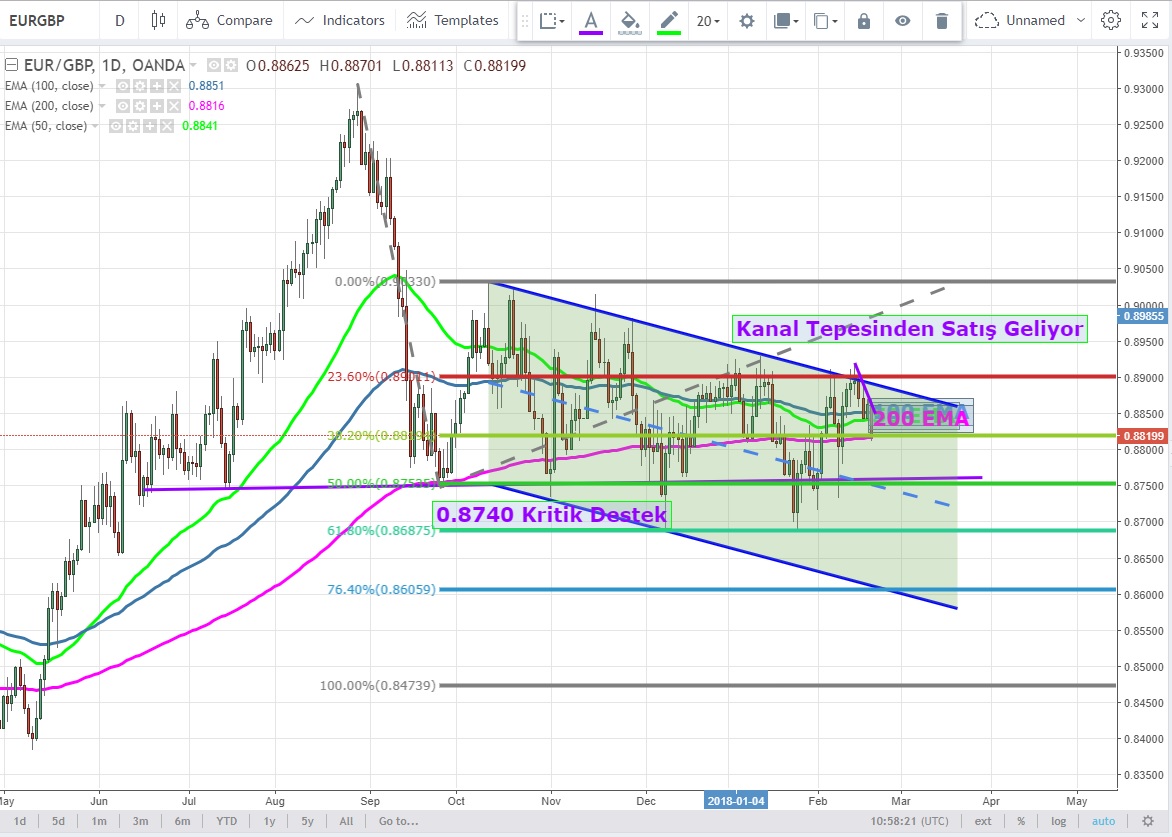The width and height of the screenshot is (1172, 837).
Task: Toggle visibility of EUR/GBP main series
Action: point(214,66)
